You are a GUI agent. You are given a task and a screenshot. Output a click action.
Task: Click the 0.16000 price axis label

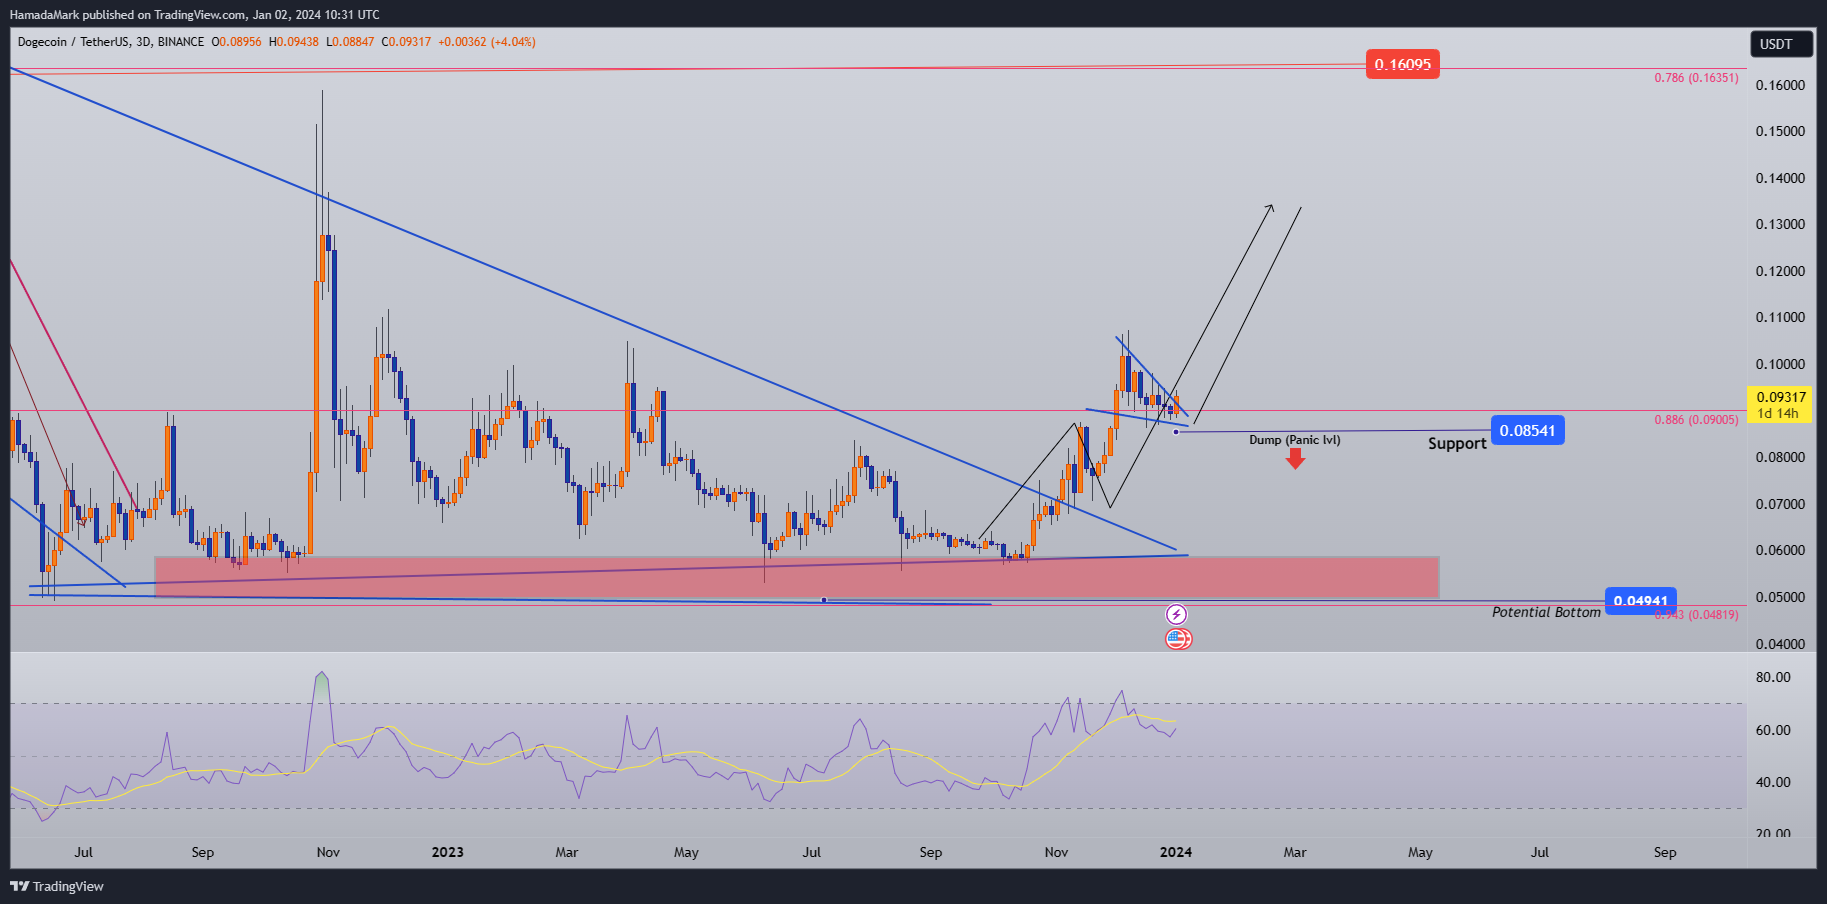pyautogui.click(x=1781, y=85)
